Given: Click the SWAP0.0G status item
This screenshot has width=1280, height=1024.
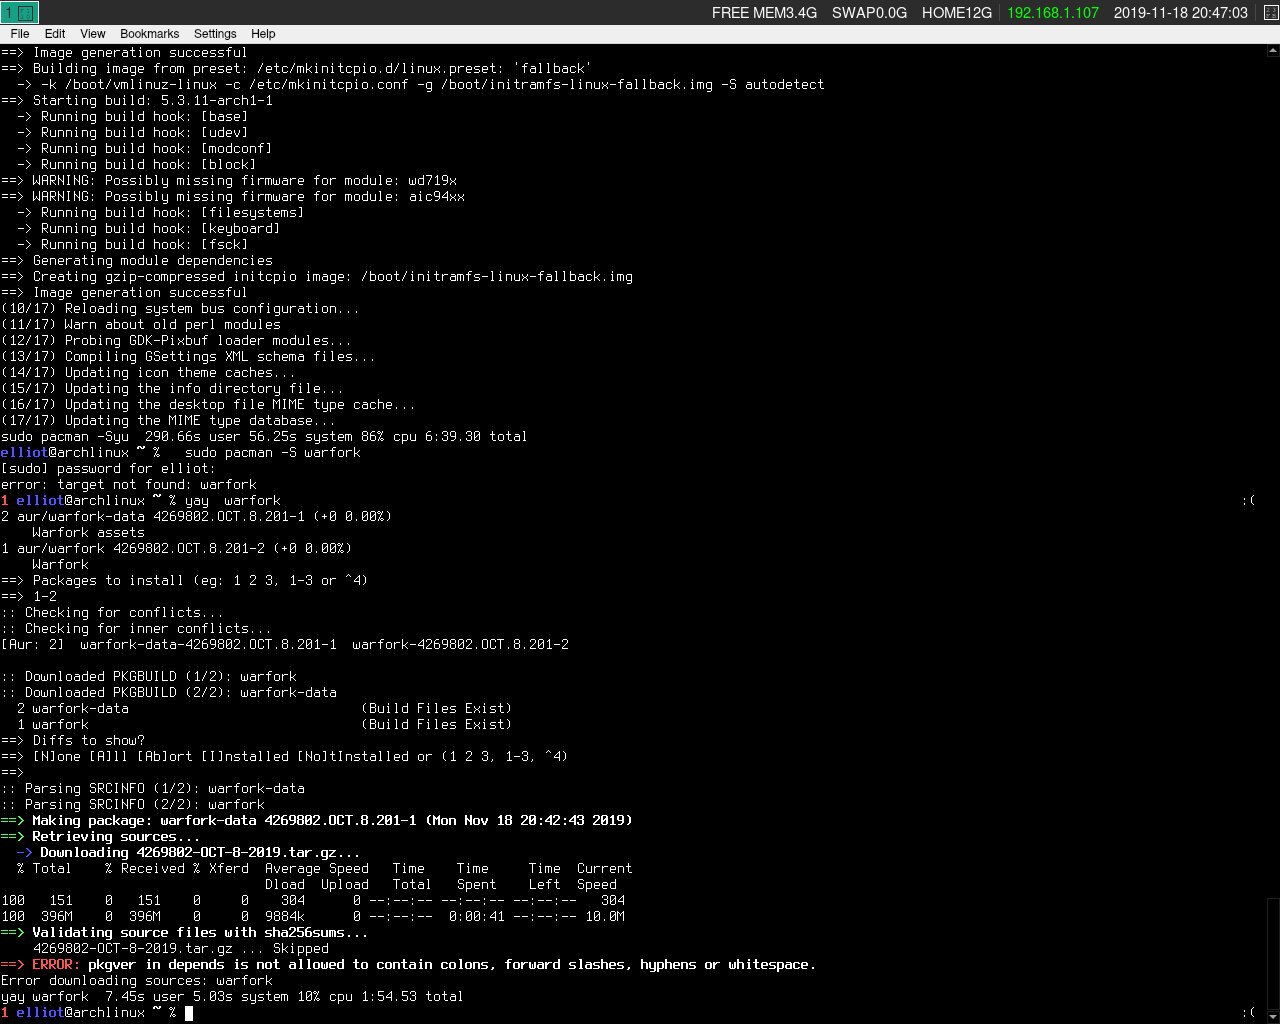Looking at the screenshot, I should (869, 13).
